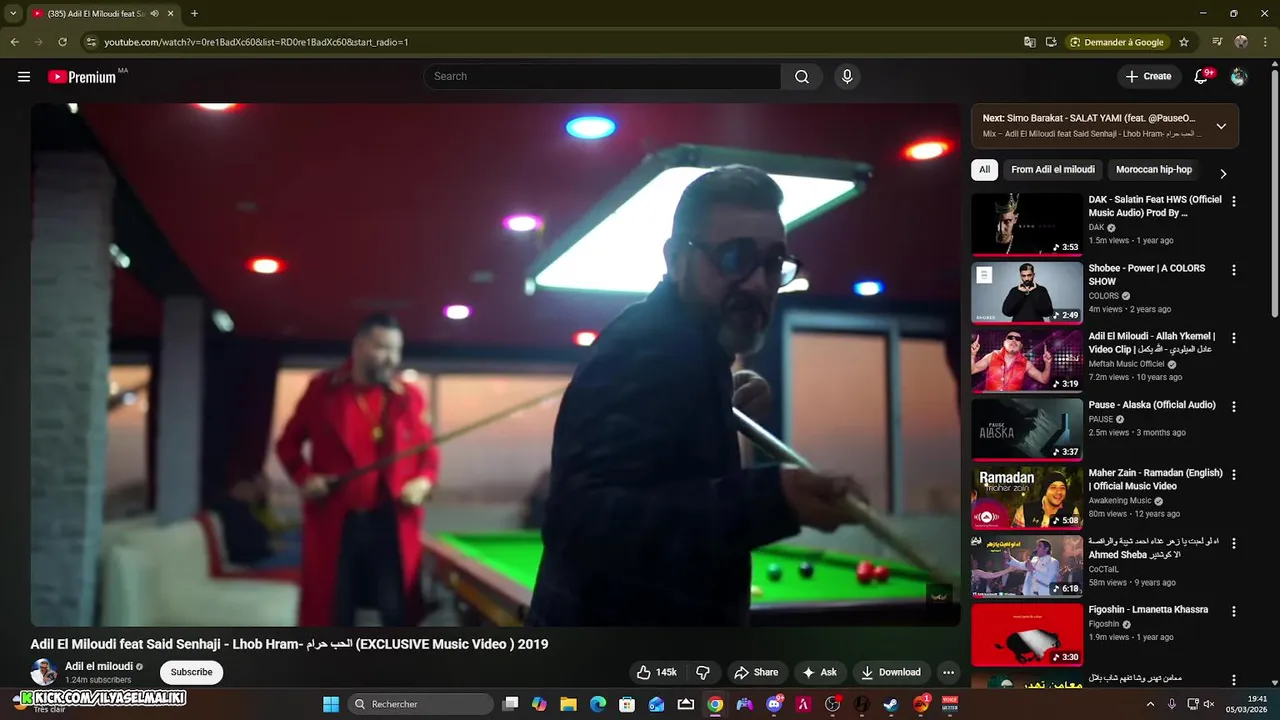Mute the tab using speaker icon
Viewport: 1280px width, 720px height.
[154, 14]
